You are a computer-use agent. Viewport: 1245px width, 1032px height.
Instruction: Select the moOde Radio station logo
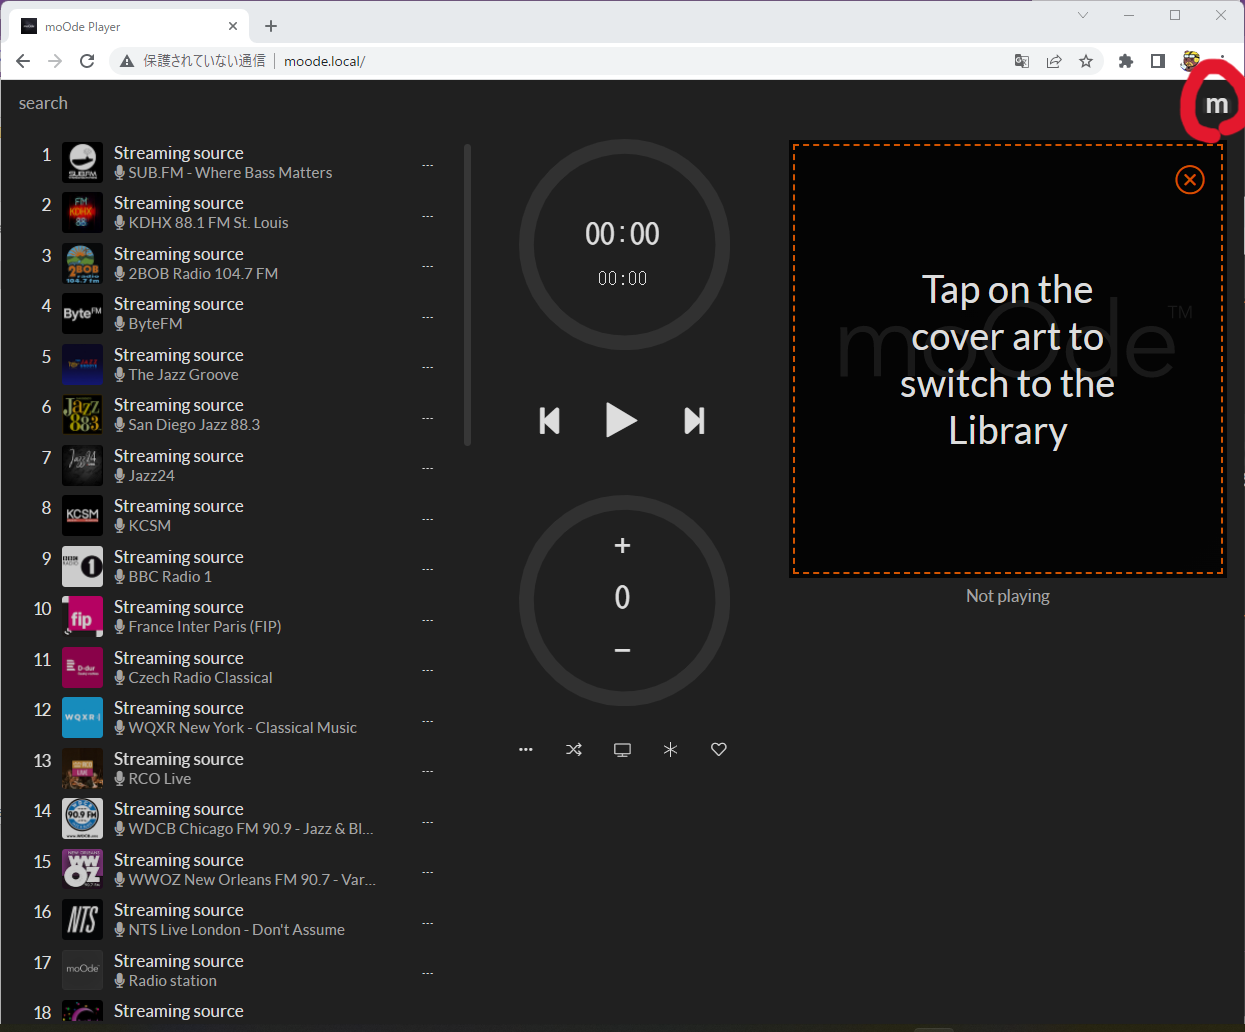tap(82, 970)
